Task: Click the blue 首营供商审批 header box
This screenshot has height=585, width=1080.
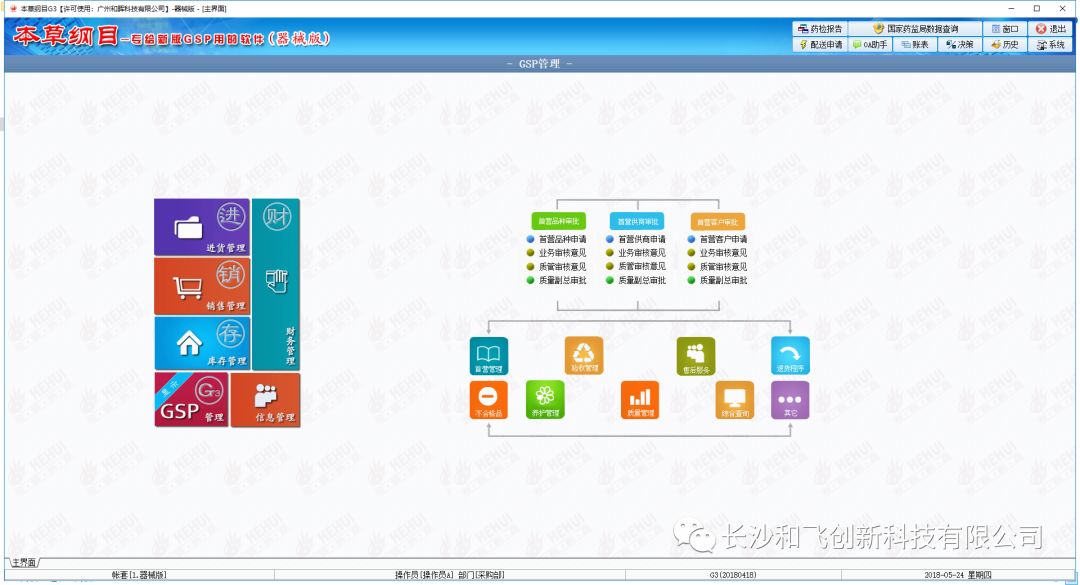Action: tap(637, 221)
